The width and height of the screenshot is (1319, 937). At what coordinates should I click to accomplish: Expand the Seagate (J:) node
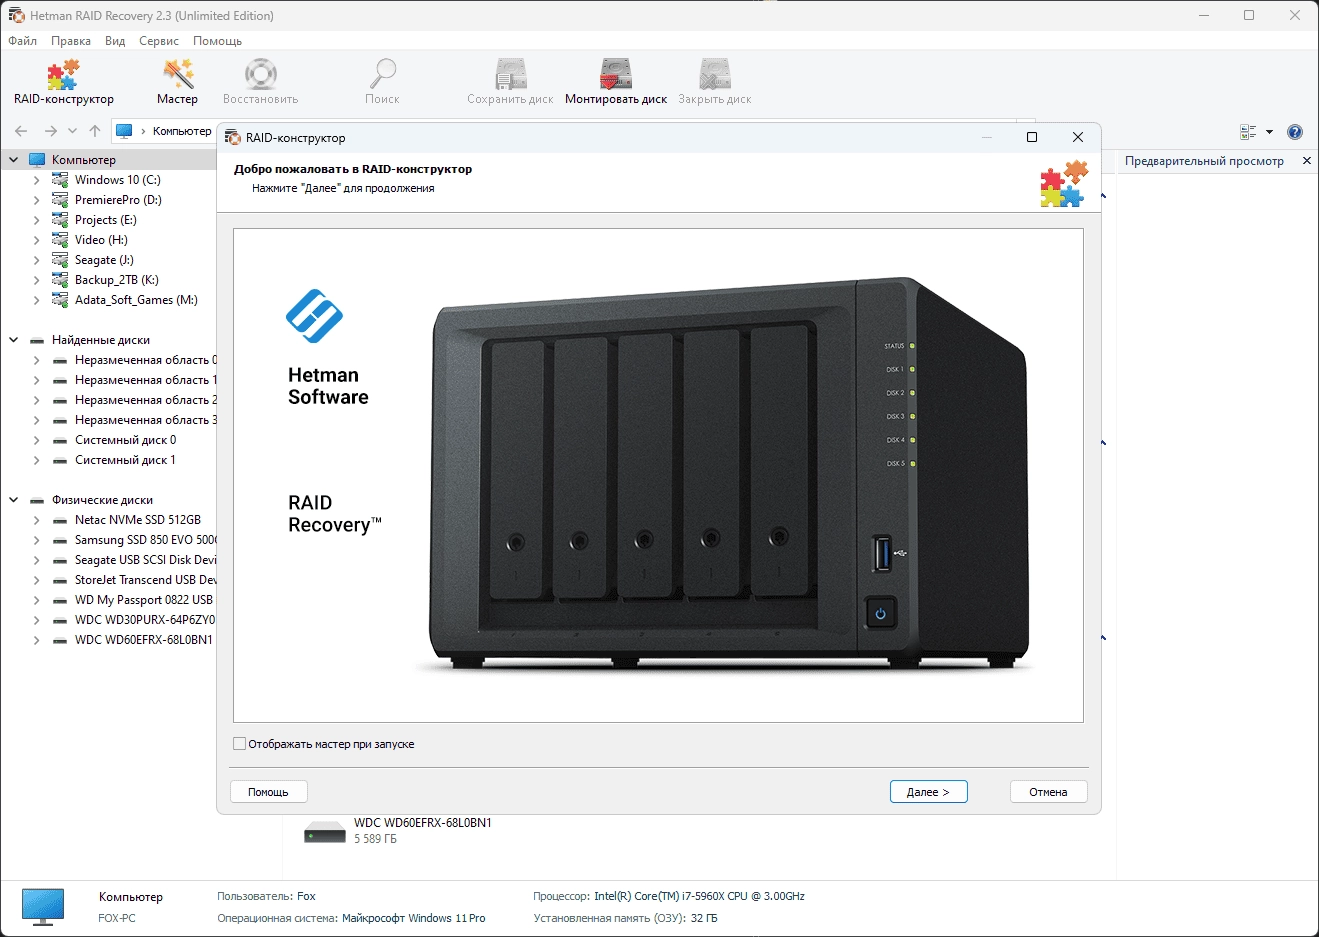37,260
